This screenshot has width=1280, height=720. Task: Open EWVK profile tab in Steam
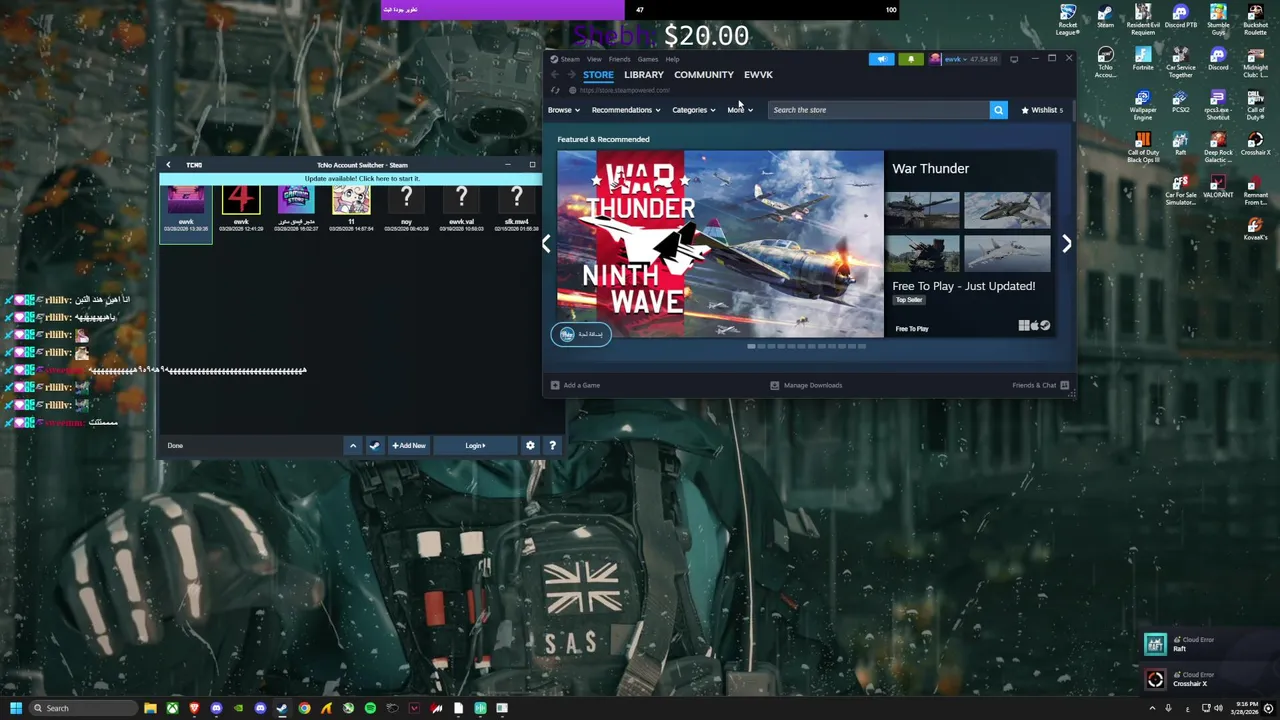pyautogui.click(x=758, y=75)
